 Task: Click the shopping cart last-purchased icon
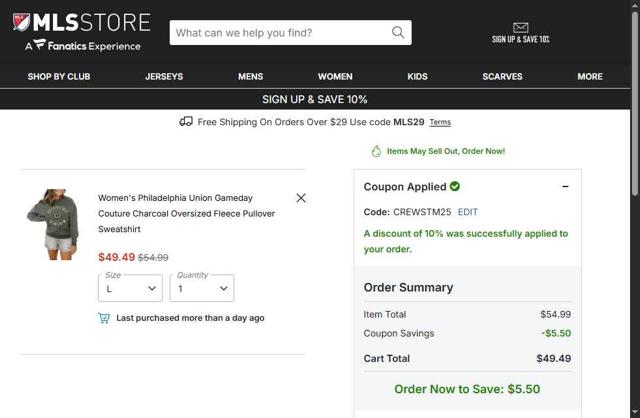click(104, 318)
